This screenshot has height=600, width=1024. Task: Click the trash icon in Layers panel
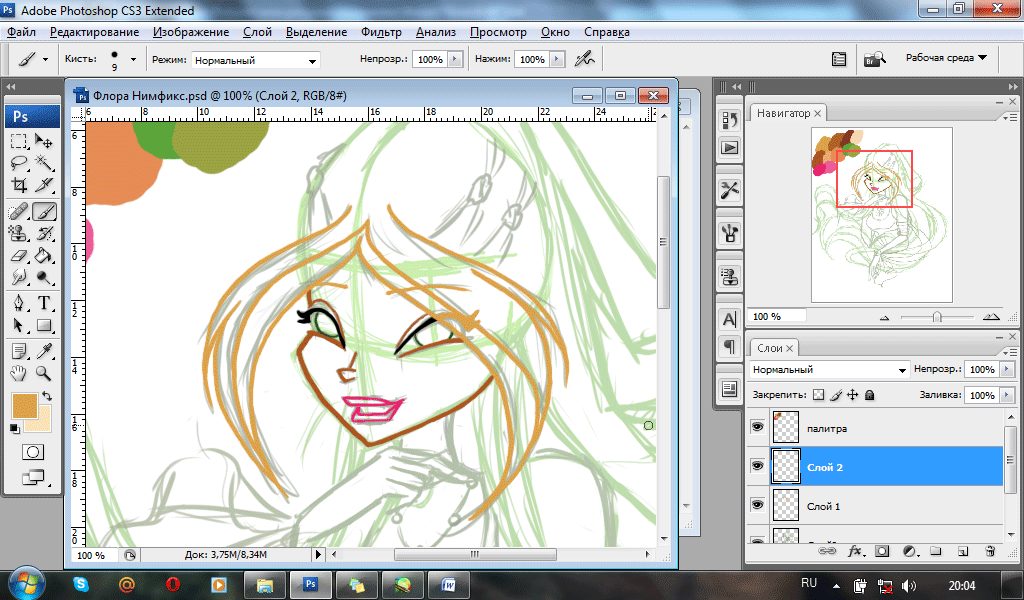coord(990,550)
